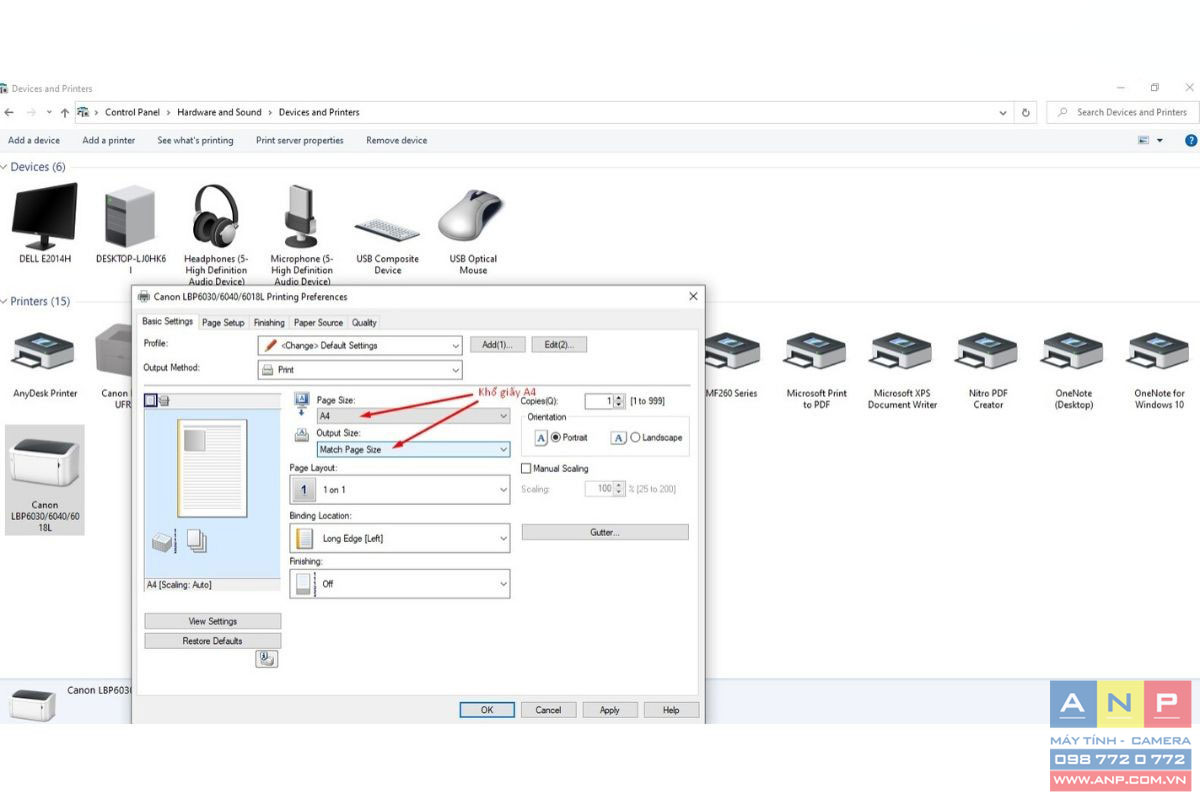The width and height of the screenshot is (1200, 800).
Task: Switch to page preview mode icon in dialog
Action: coord(150,401)
